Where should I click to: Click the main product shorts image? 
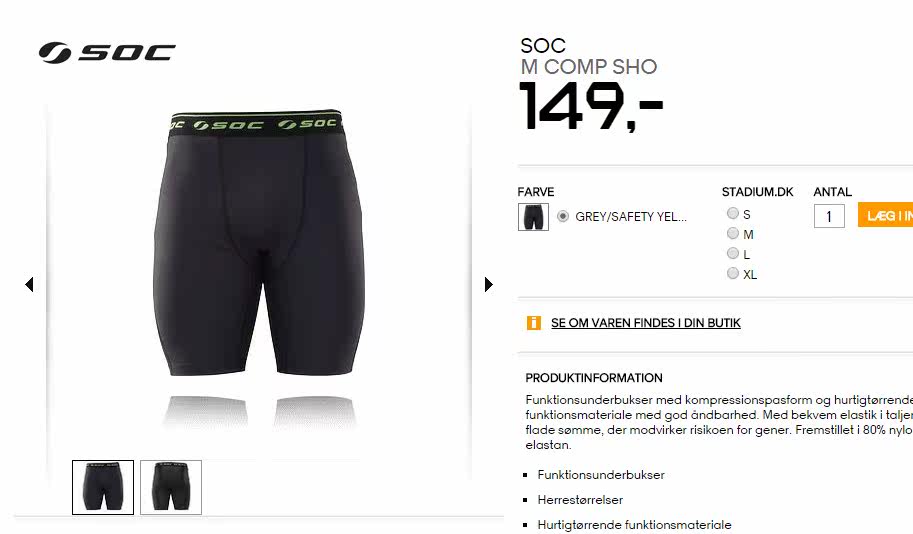tap(259, 243)
